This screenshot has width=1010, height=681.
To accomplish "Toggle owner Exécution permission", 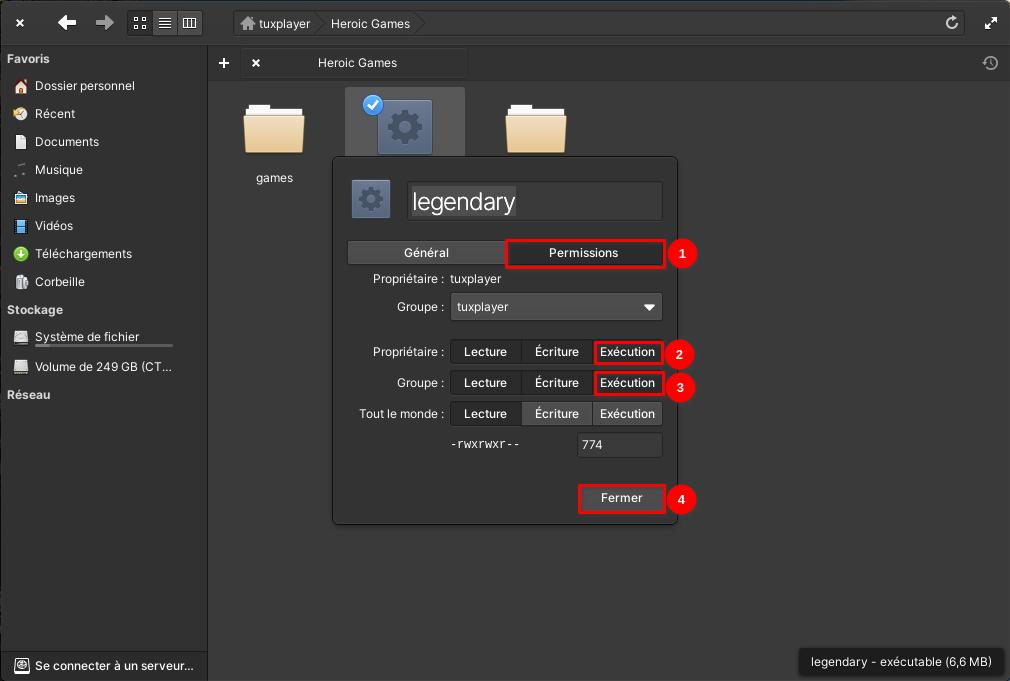I will [627, 352].
